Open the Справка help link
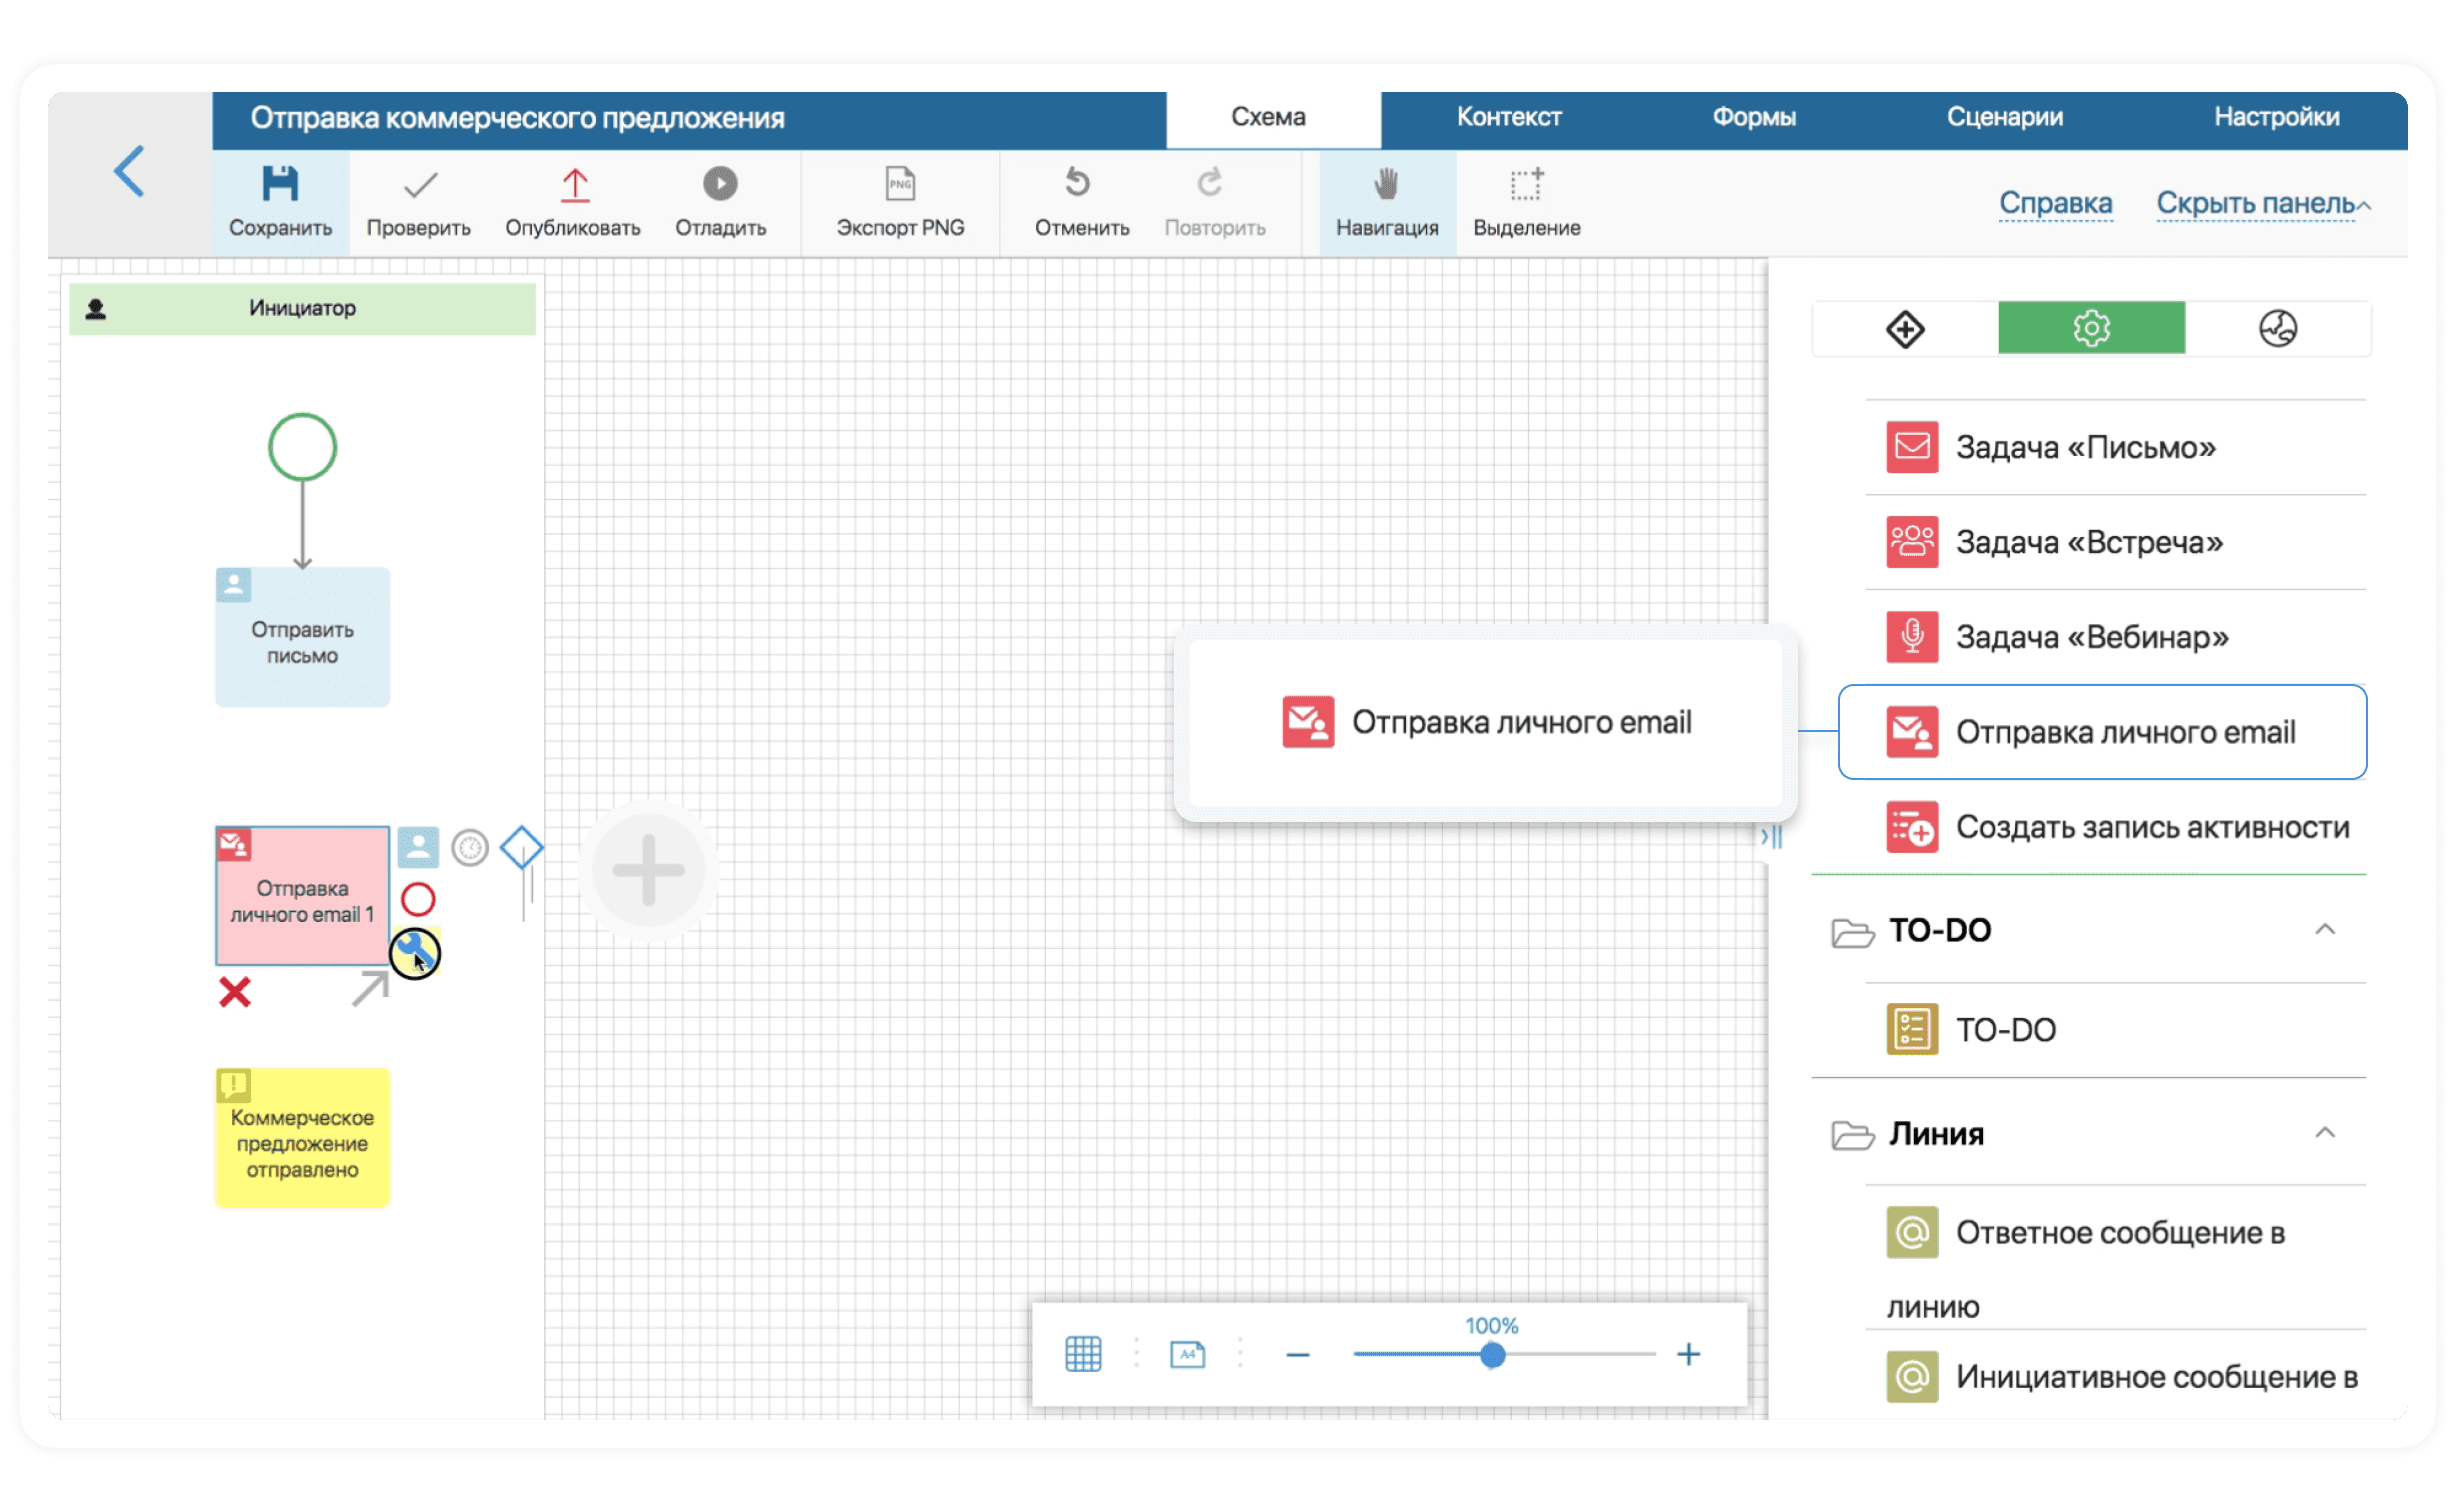 2055,203
